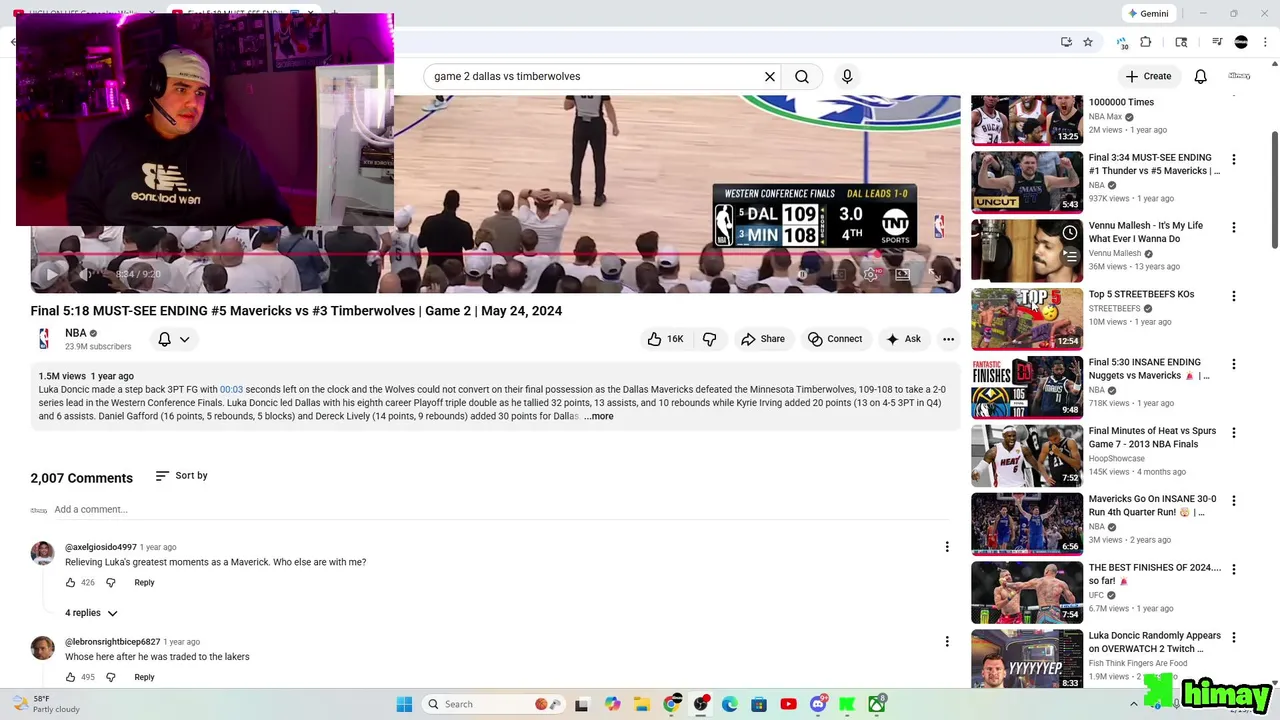
Task: Like the comment by lebronsrightbicep6827
Action: click(70, 677)
